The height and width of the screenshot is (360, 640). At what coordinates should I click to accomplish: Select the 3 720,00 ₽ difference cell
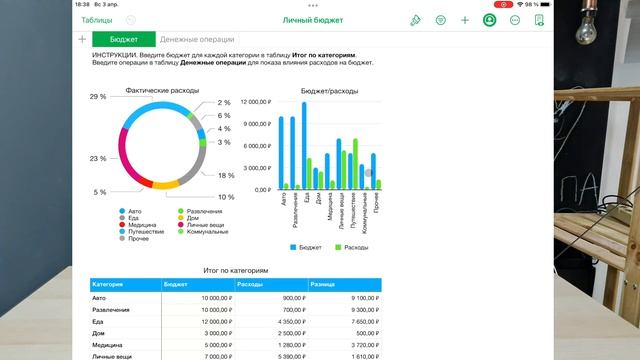click(x=345, y=345)
